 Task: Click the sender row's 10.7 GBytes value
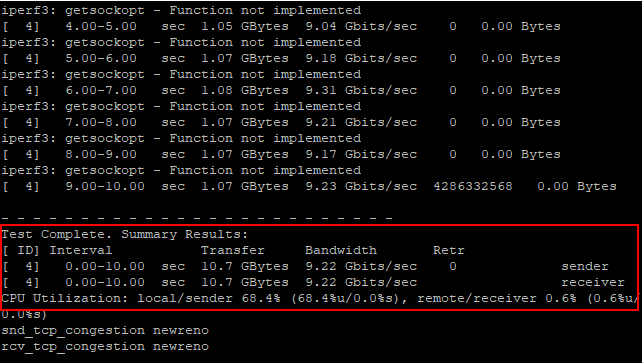pyautogui.click(x=244, y=266)
